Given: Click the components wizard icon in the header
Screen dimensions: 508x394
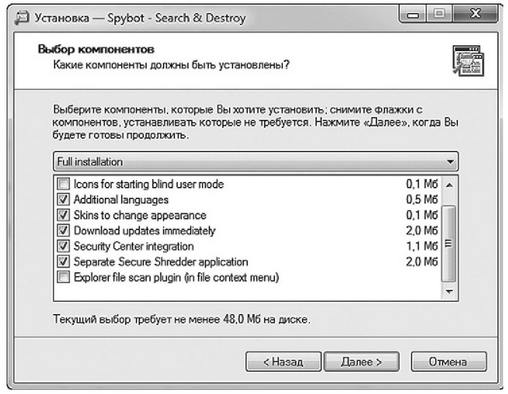Looking at the screenshot, I should (468, 61).
